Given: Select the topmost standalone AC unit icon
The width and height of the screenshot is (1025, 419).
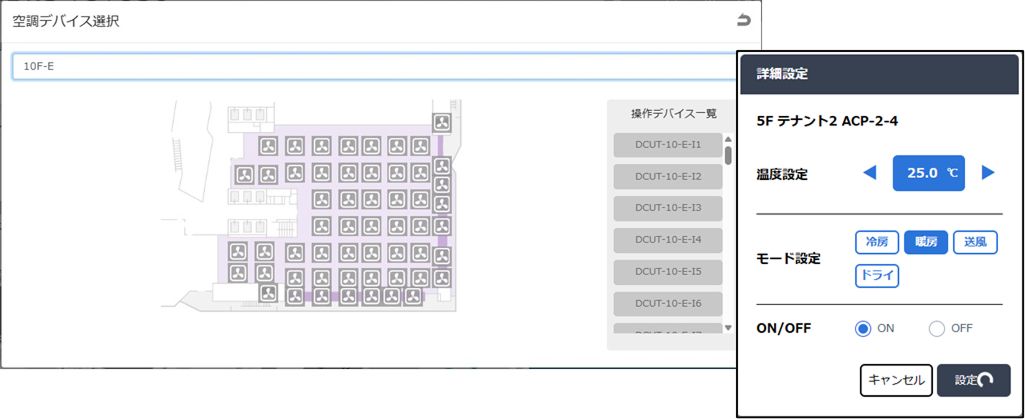Looking at the screenshot, I should click(442, 123).
